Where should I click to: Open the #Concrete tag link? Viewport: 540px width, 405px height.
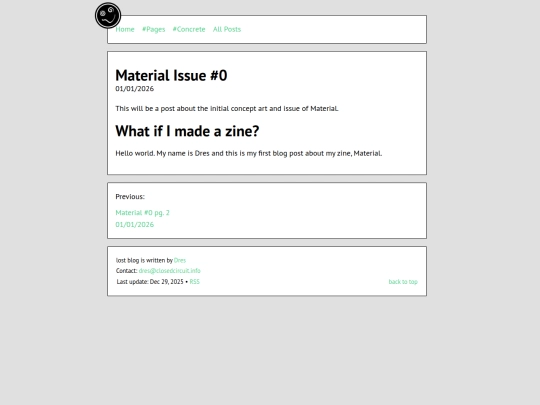(x=189, y=29)
